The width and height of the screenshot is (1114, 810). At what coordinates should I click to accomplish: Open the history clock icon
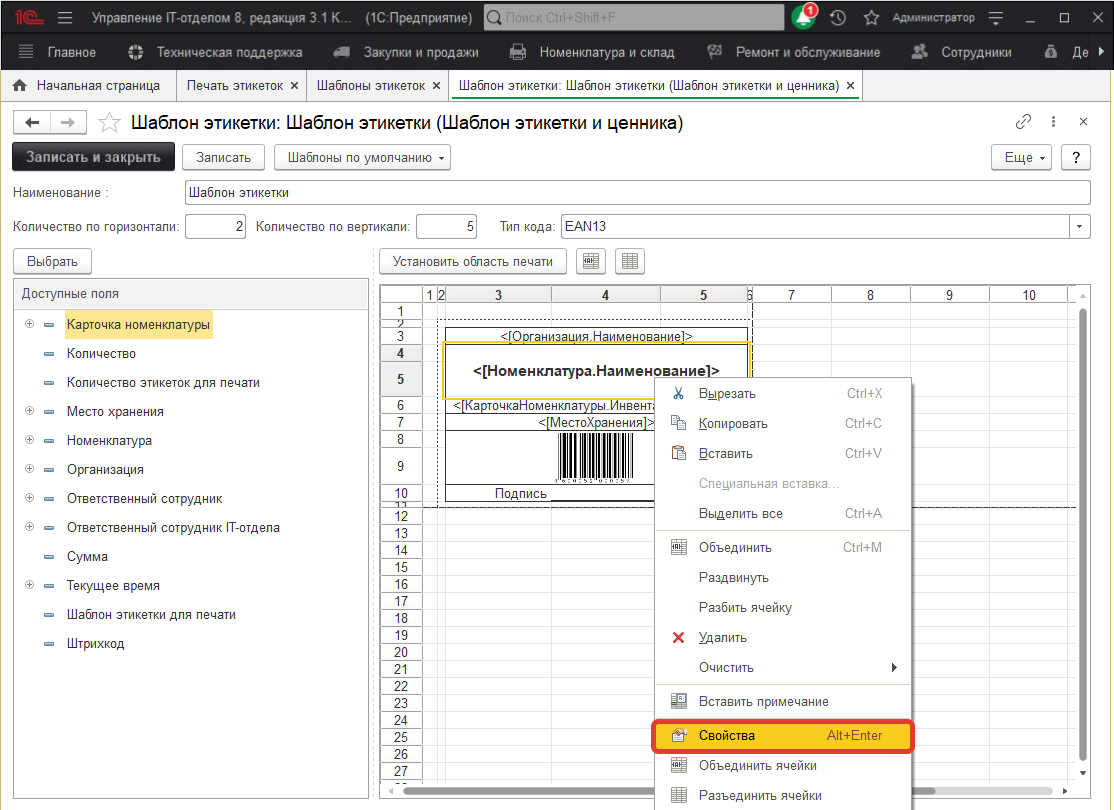click(x=838, y=18)
